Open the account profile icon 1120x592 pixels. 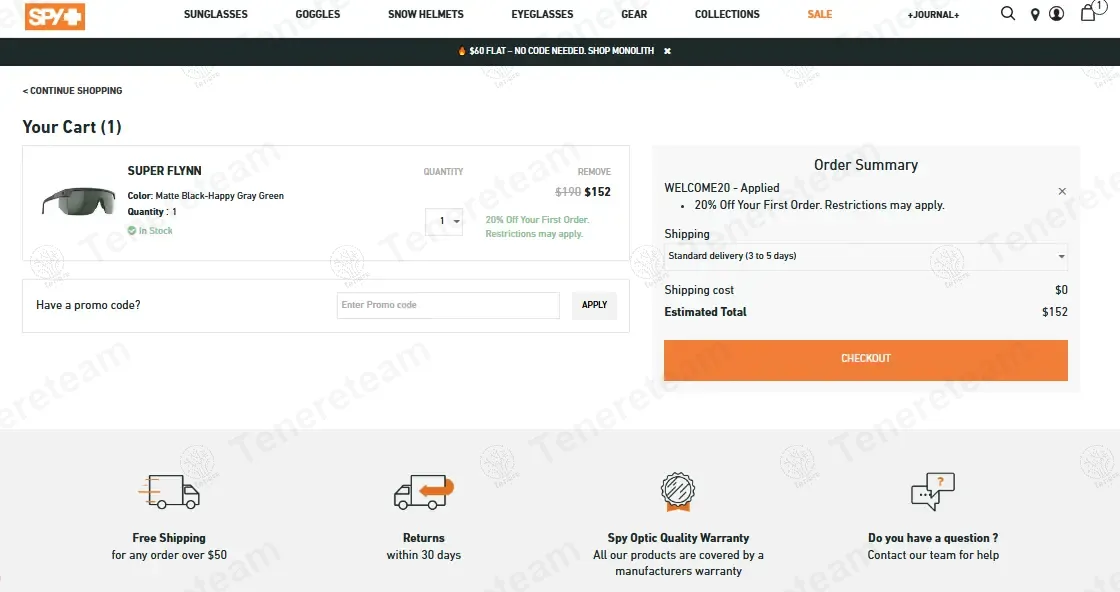pyautogui.click(x=1056, y=14)
